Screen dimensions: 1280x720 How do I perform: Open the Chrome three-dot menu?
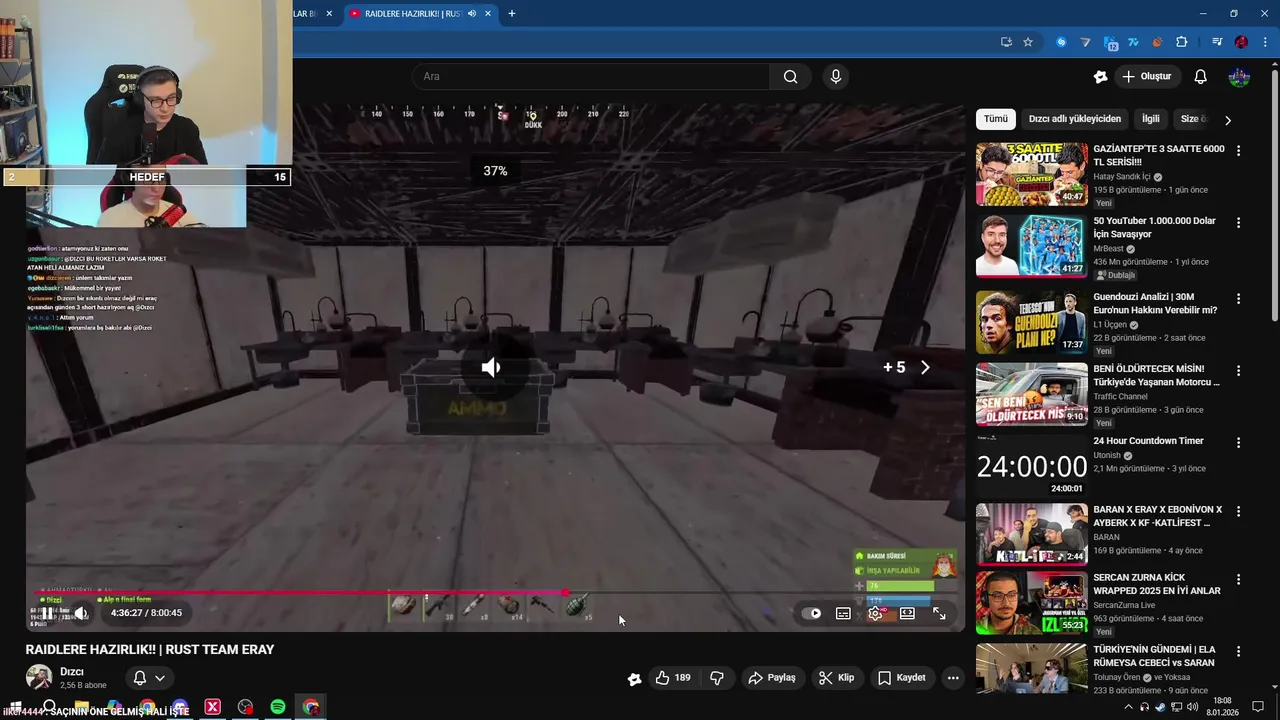1265,42
